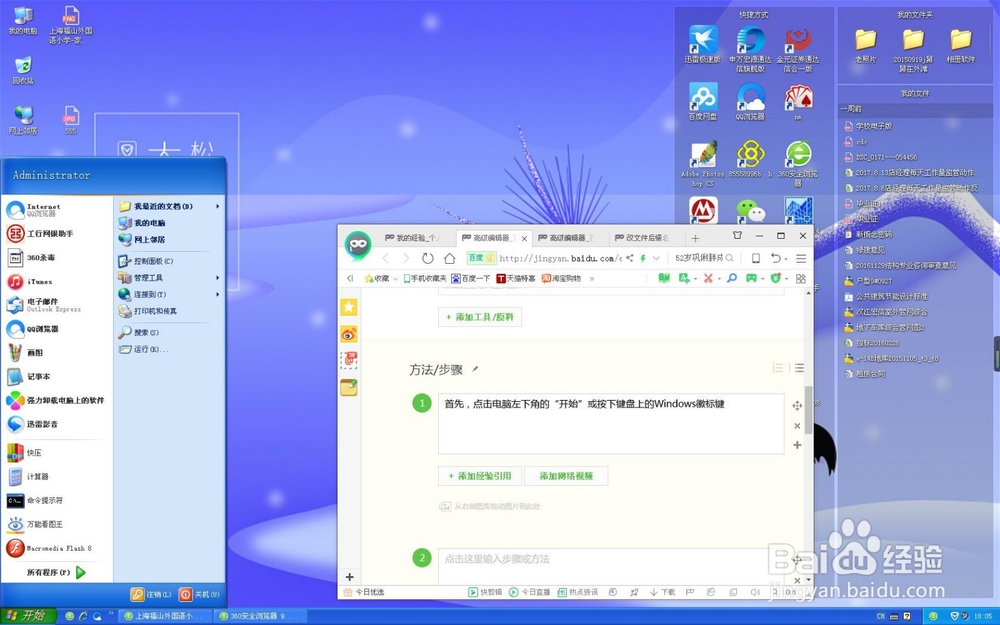The width and height of the screenshot is (1000, 625).
Task: Open the 收藏 favorites dropdown arrow
Action: point(395,279)
